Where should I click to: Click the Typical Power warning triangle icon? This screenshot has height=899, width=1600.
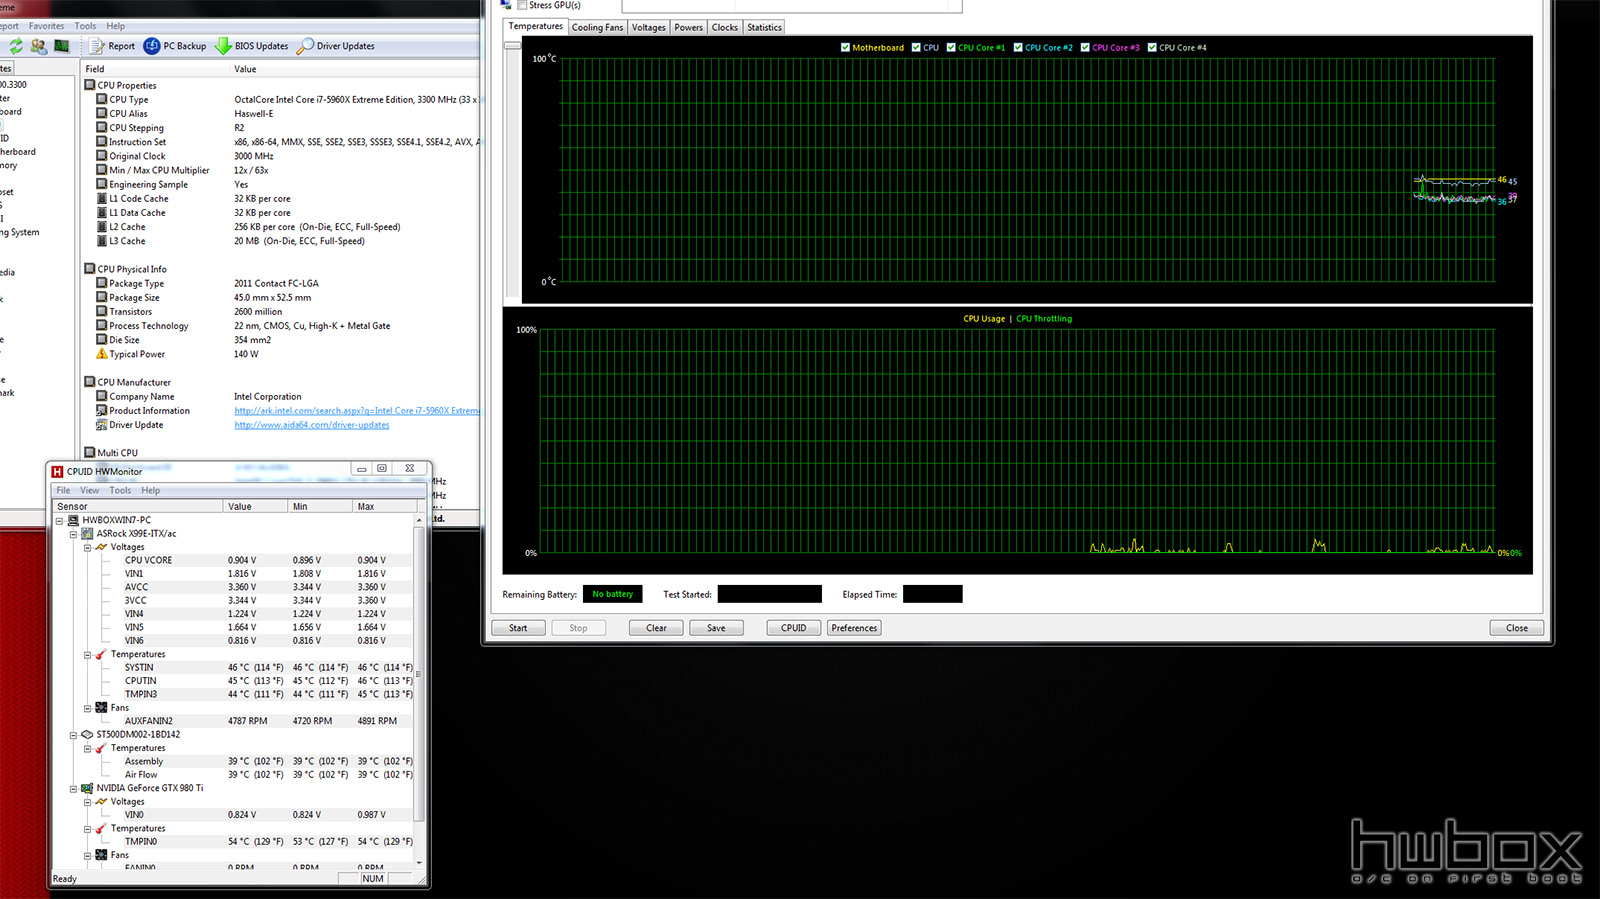click(x=102, y=354)
